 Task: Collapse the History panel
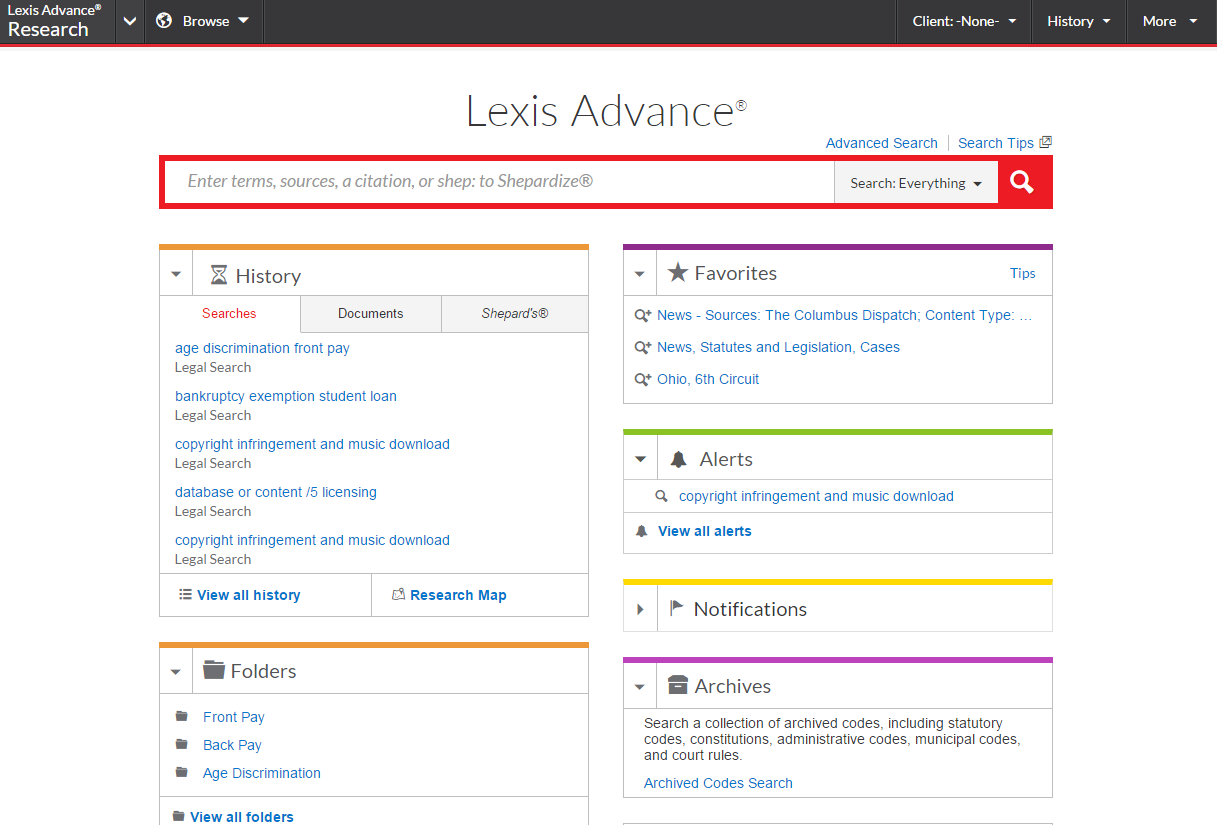[x=176, y=275]
